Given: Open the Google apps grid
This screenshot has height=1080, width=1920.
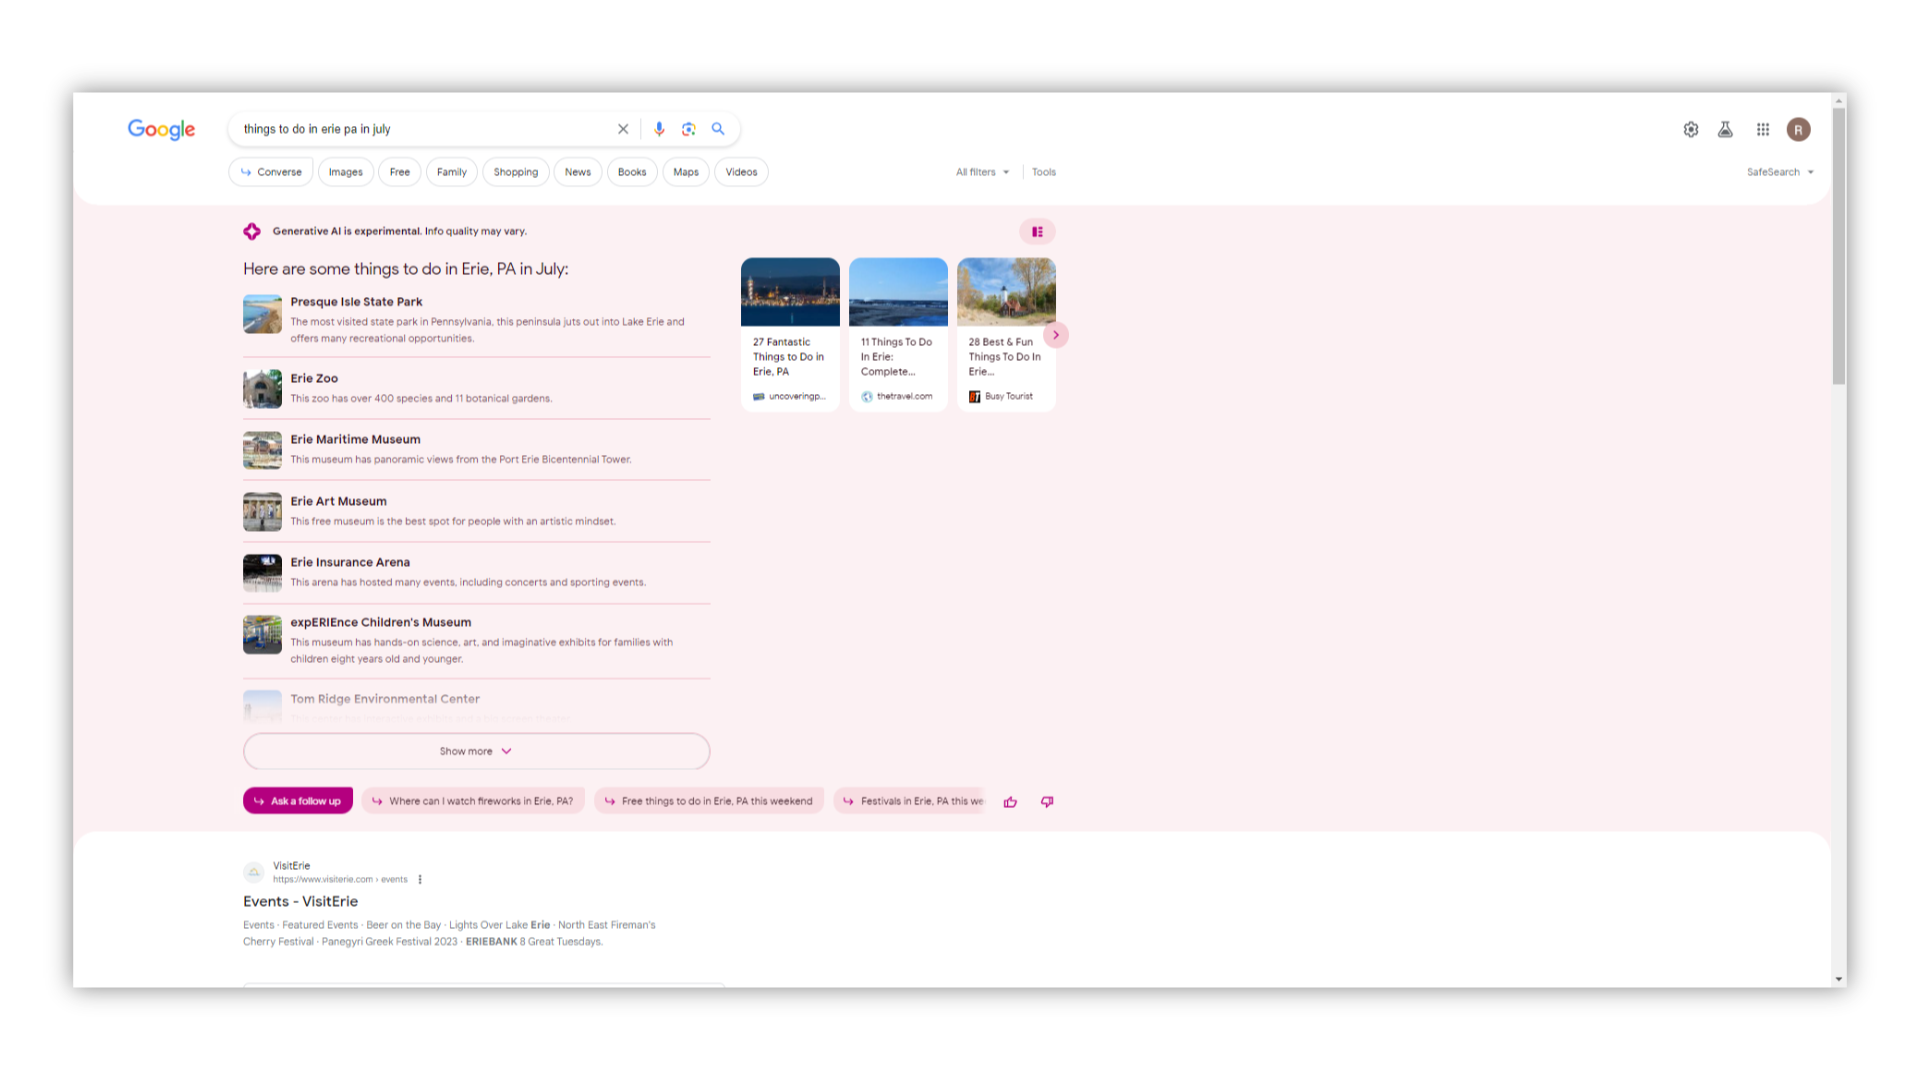Looking at the screenshot, I should tap(1763, 130).
